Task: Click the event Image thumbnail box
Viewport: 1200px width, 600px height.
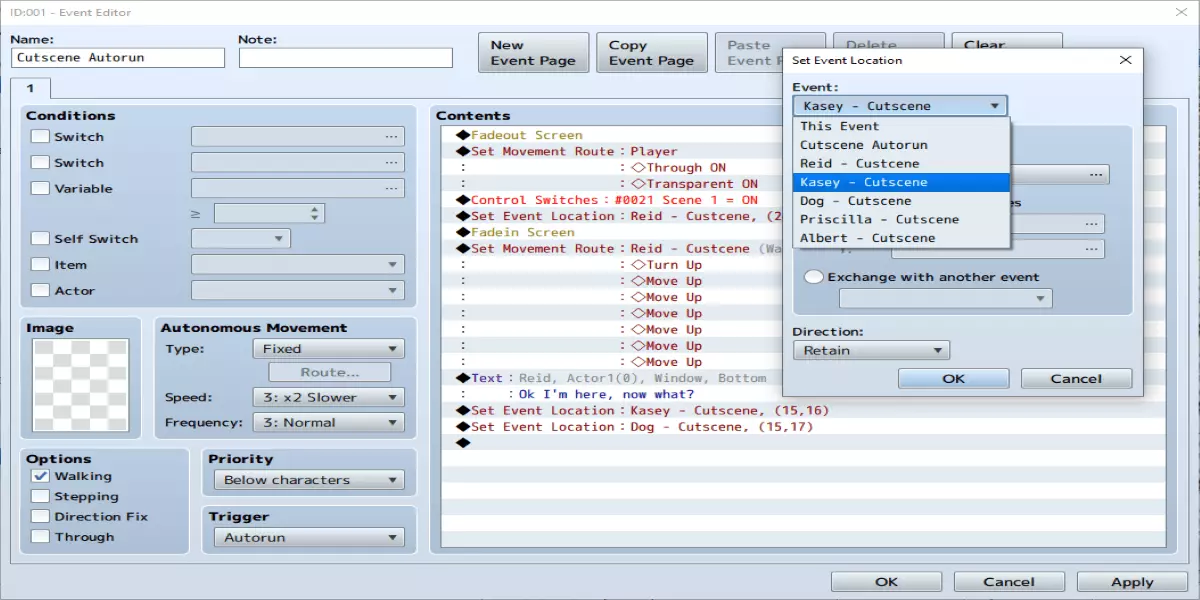Action: coord(81,385)
